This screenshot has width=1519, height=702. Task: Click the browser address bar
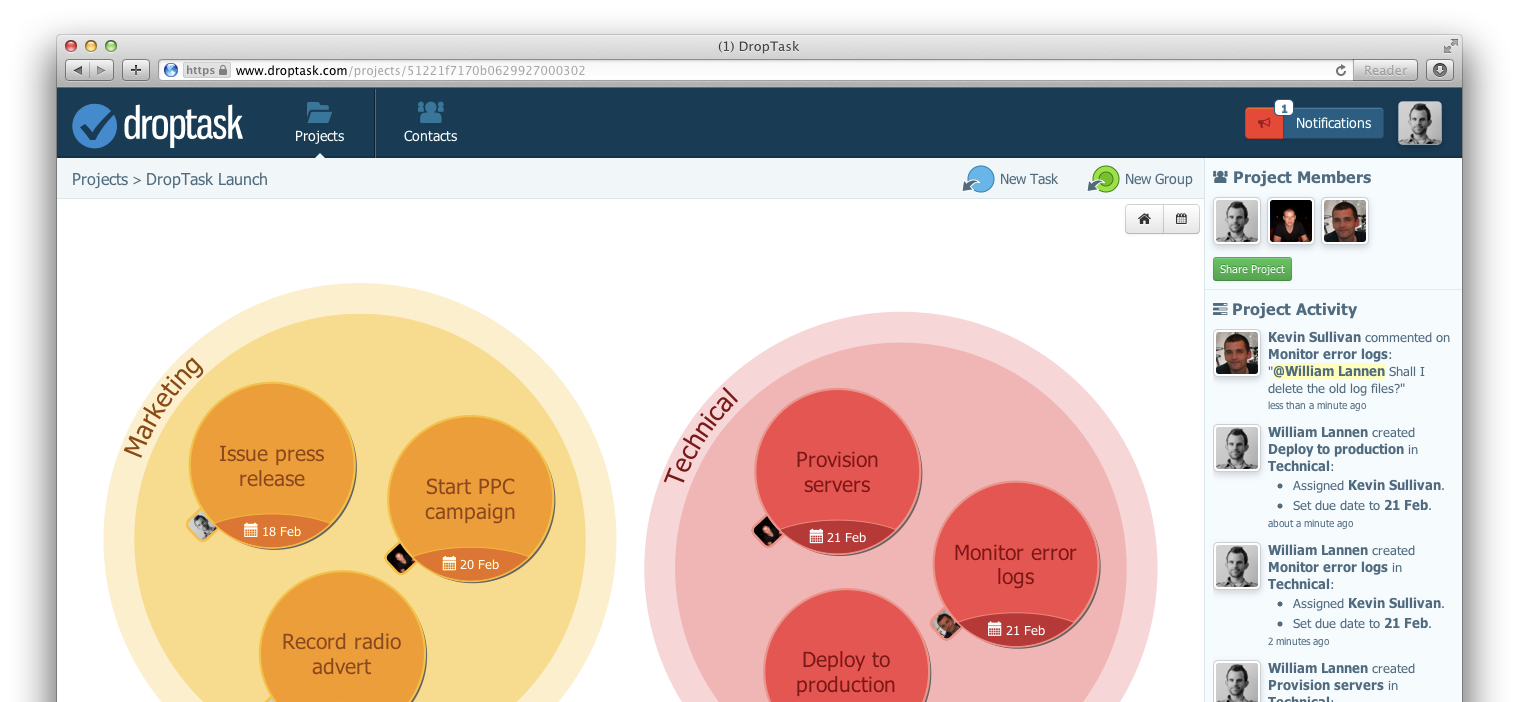(x=700, y=70)
